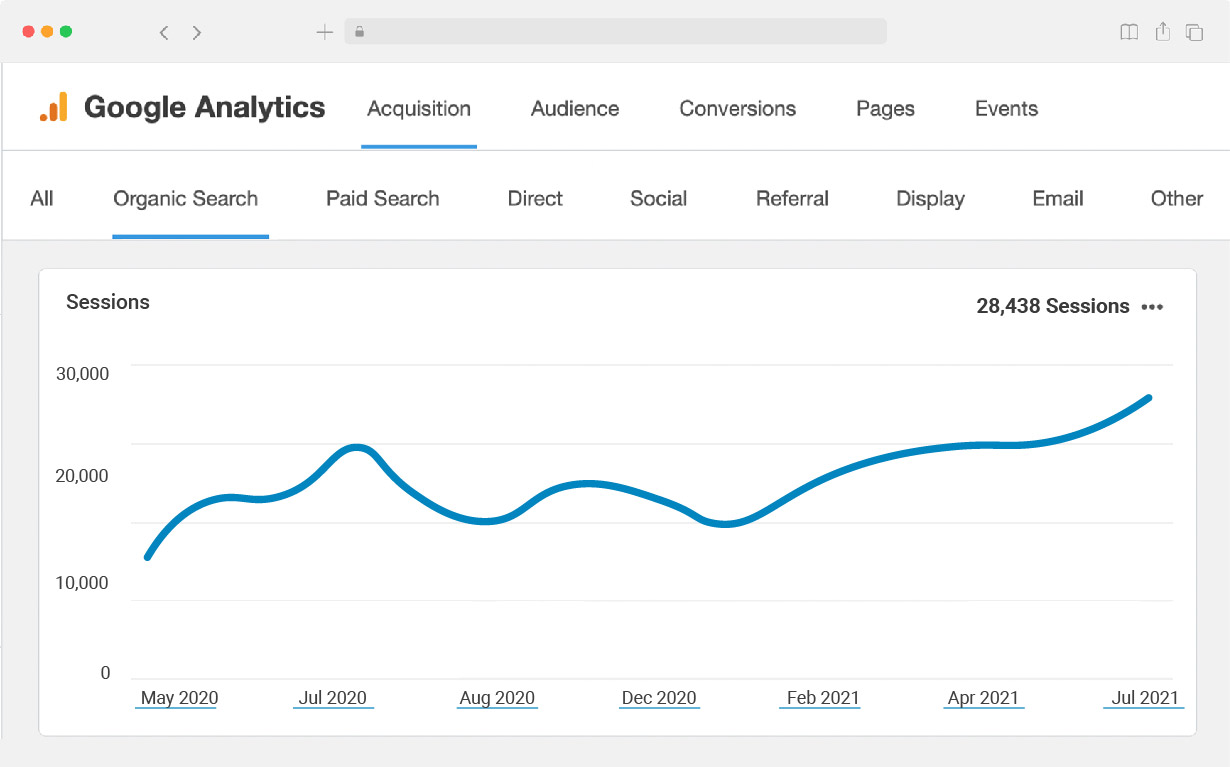Click the May 2020 date label

(179, 698)
